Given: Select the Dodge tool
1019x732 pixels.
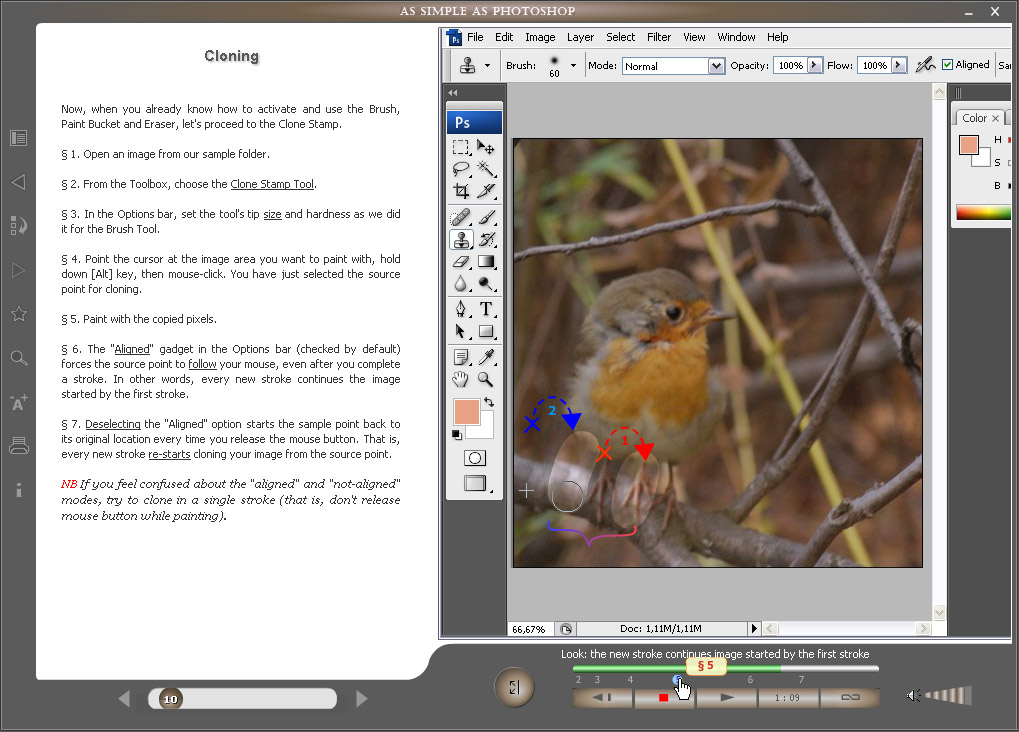Looking at the screenshot, I should pos(485,283).
